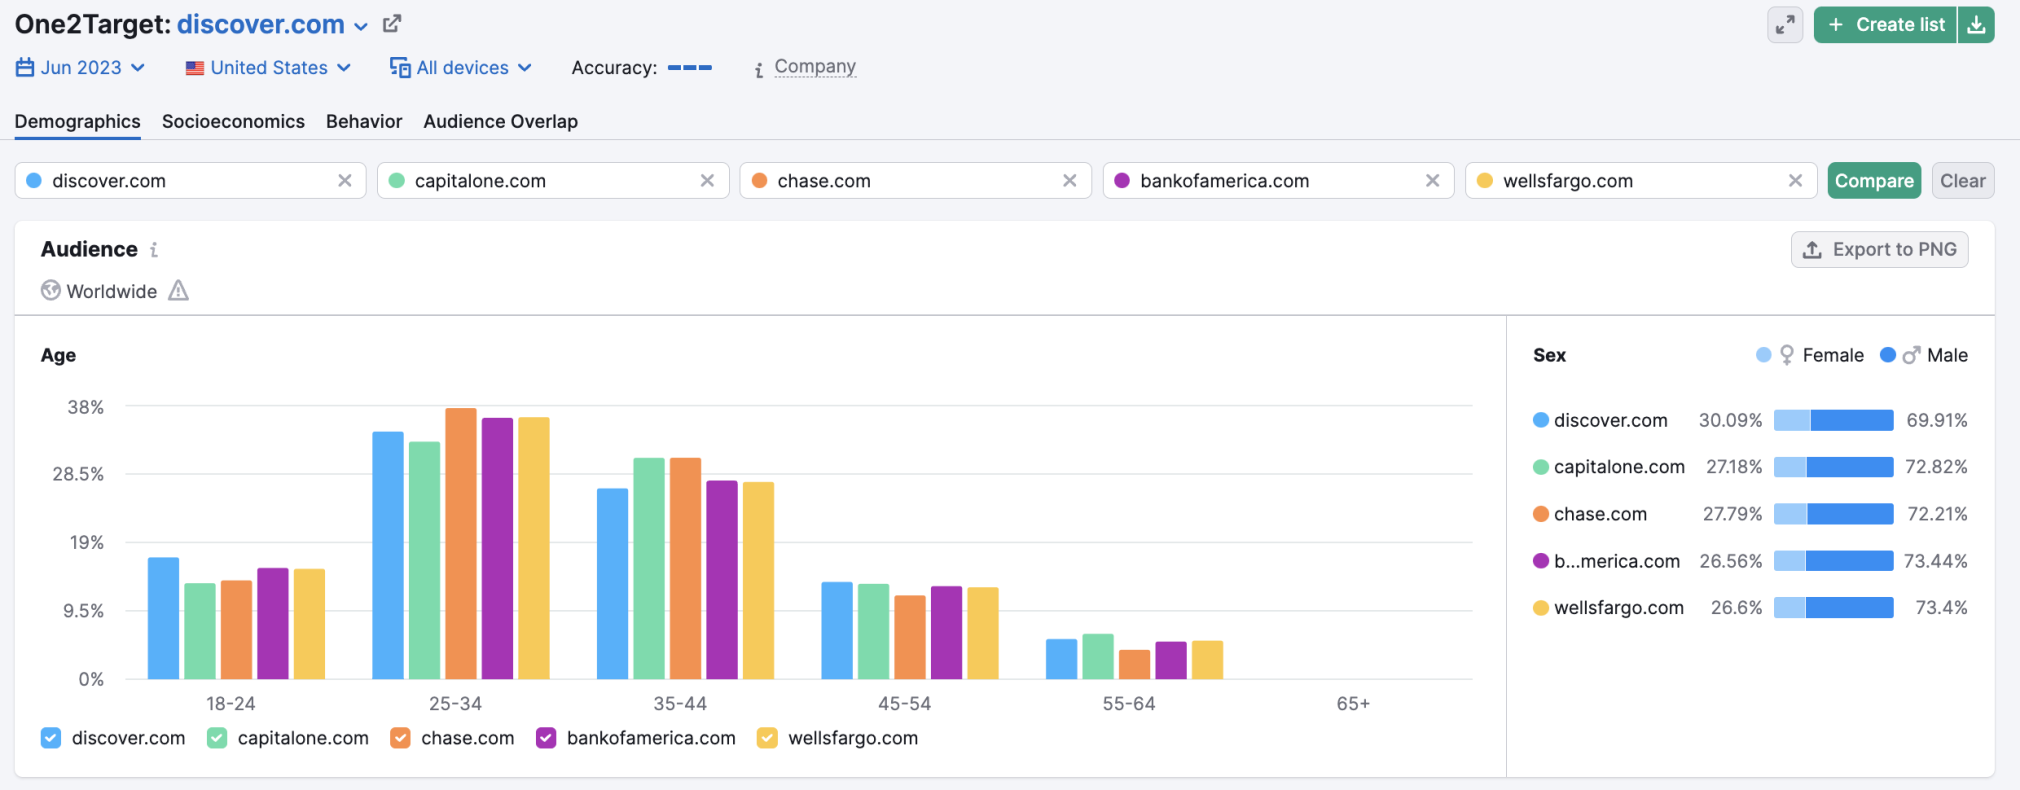Click the download icon beside Create list
Viewport: 2020px width, 790px height.
[1976, 25]
